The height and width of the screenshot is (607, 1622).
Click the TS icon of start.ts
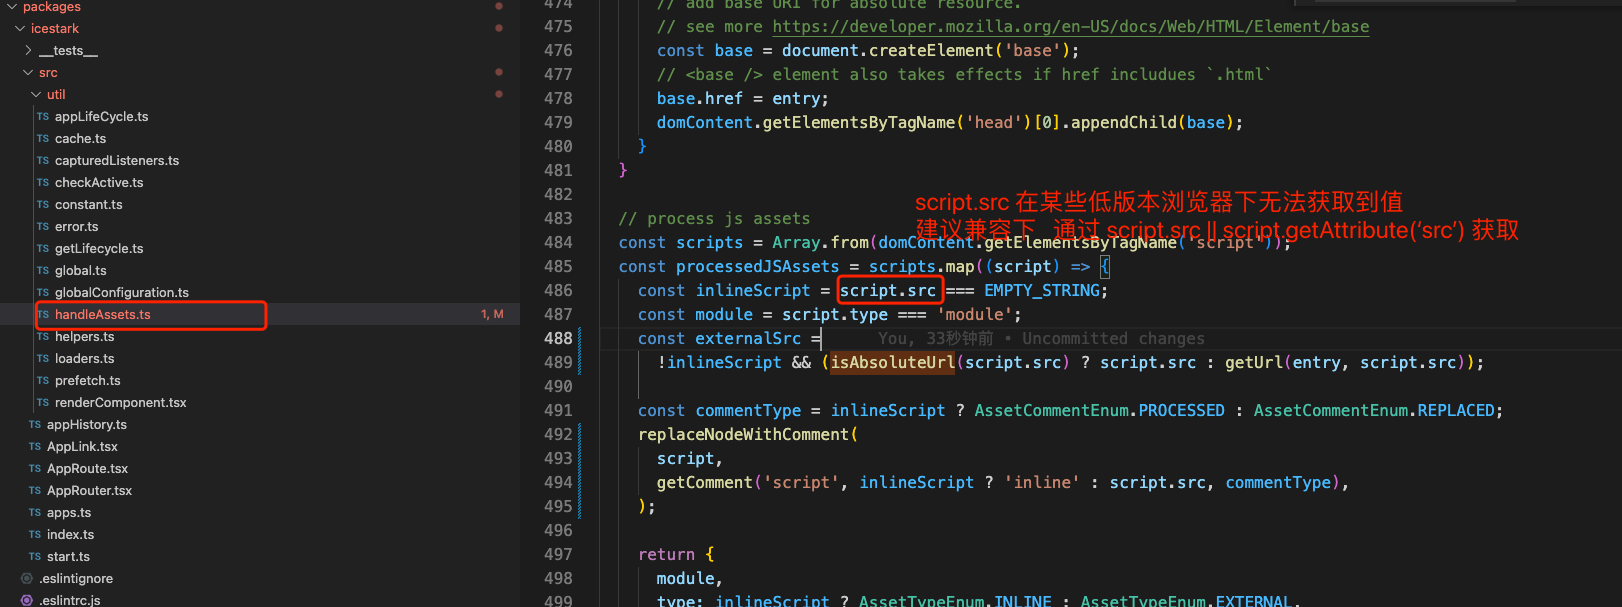[x=35, y=556]
